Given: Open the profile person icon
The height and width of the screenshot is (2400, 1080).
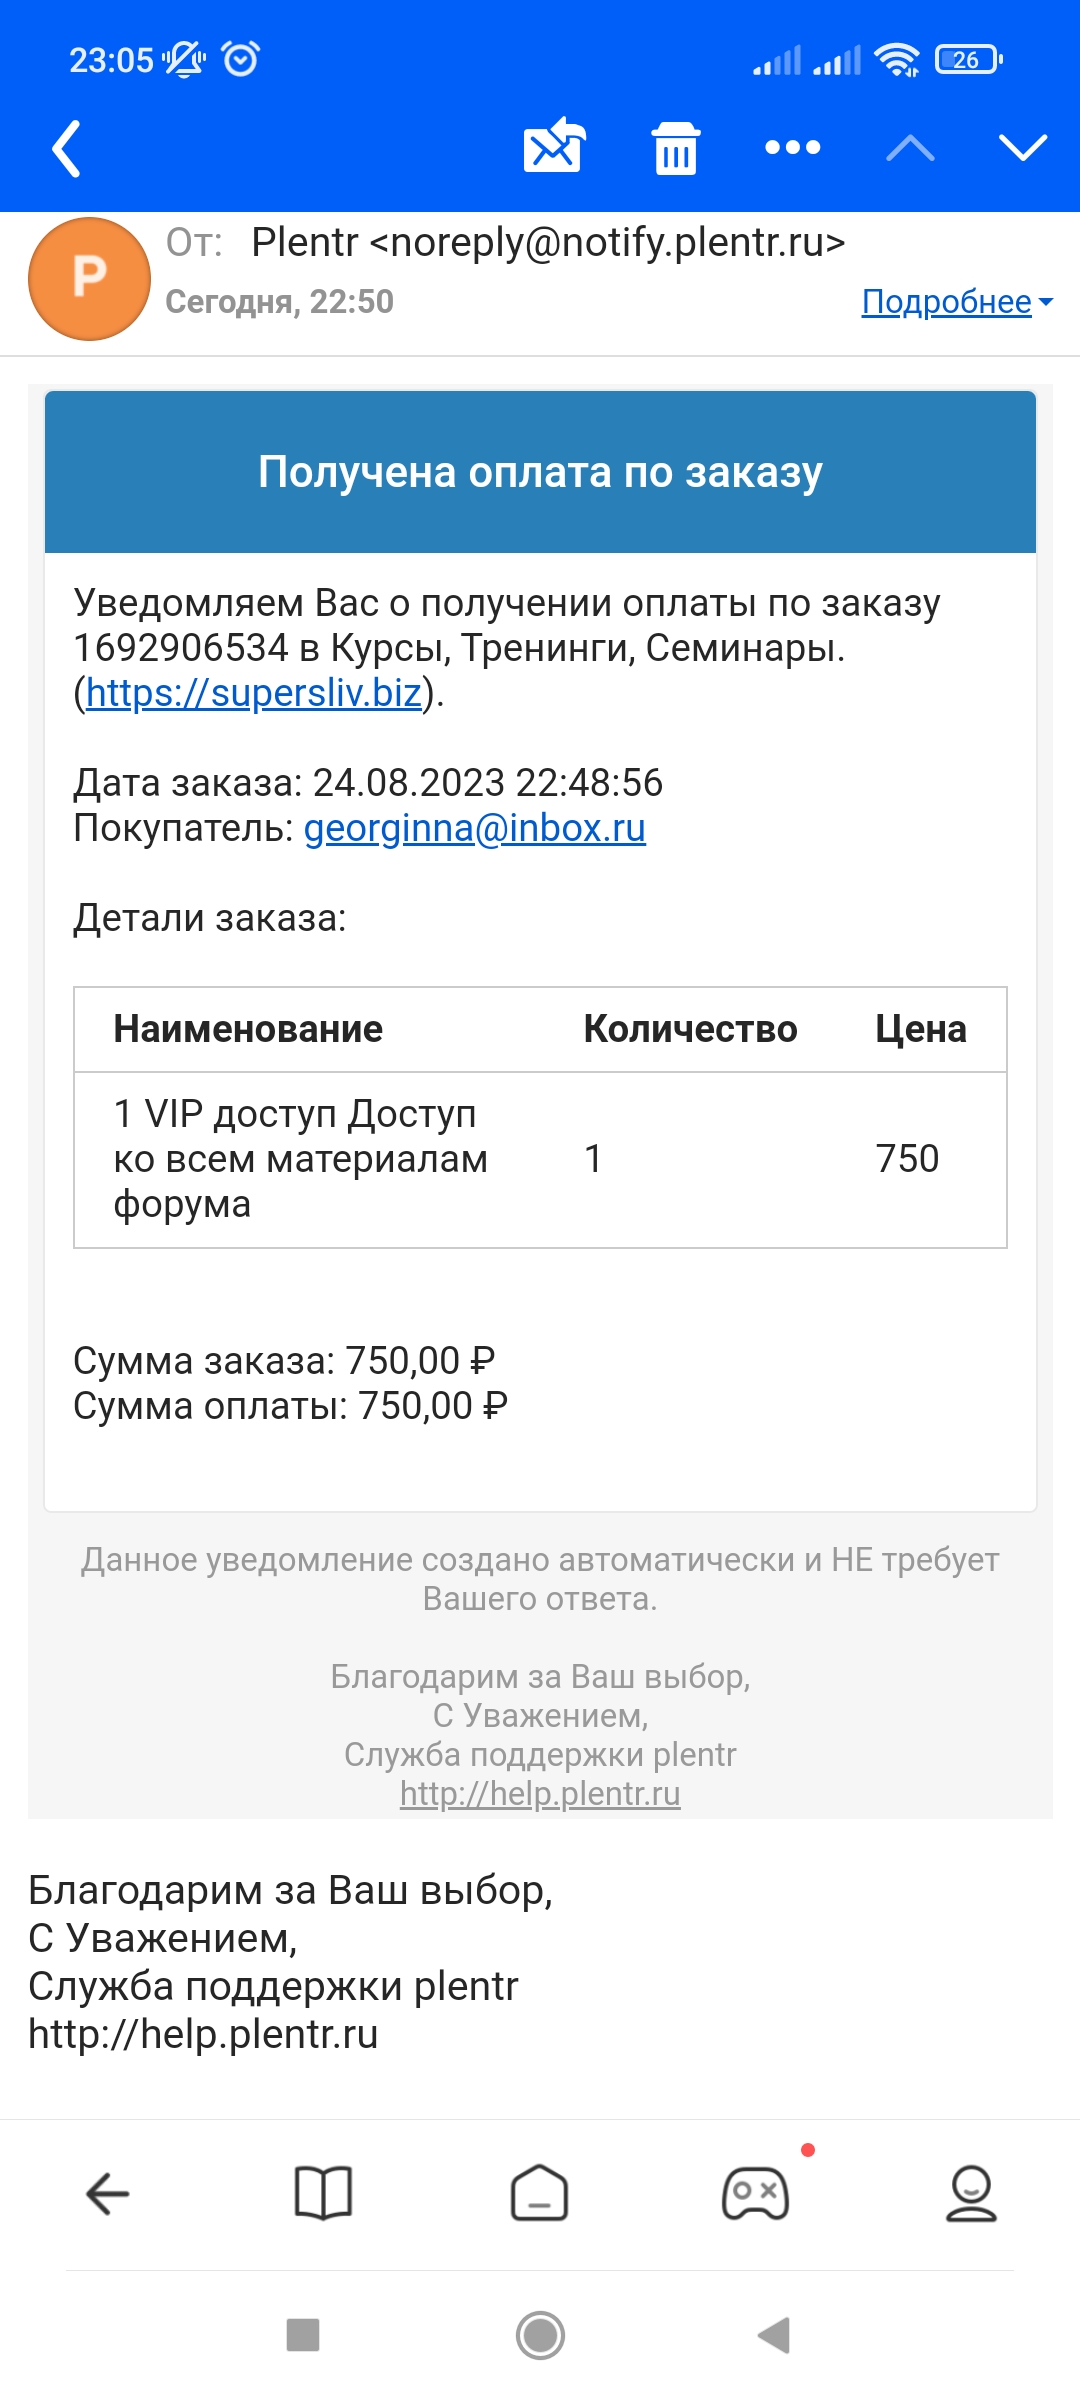Looking at the screenshot, I should (971, 2194).
